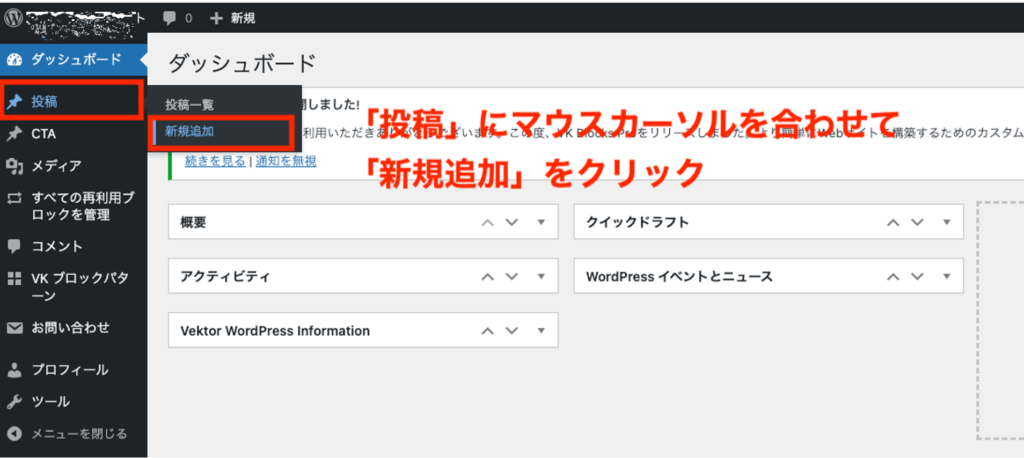Image resolution: width=1024 pixels, height=458 pixels.
Task: Move WordPress イベントとニュース widget down
Action: tap(918, 276)
